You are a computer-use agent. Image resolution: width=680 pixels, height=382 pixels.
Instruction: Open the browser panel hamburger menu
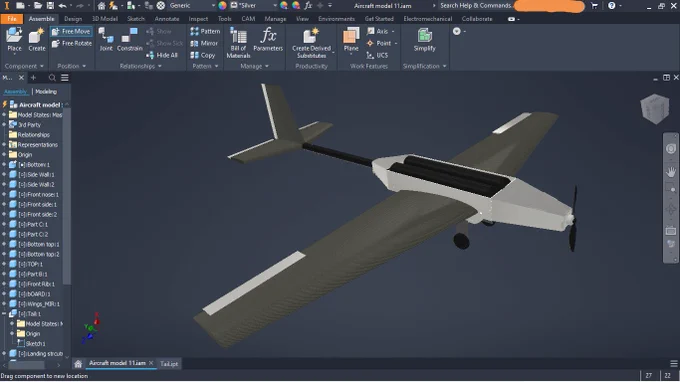pyautogui.click(x=65, y=78)
